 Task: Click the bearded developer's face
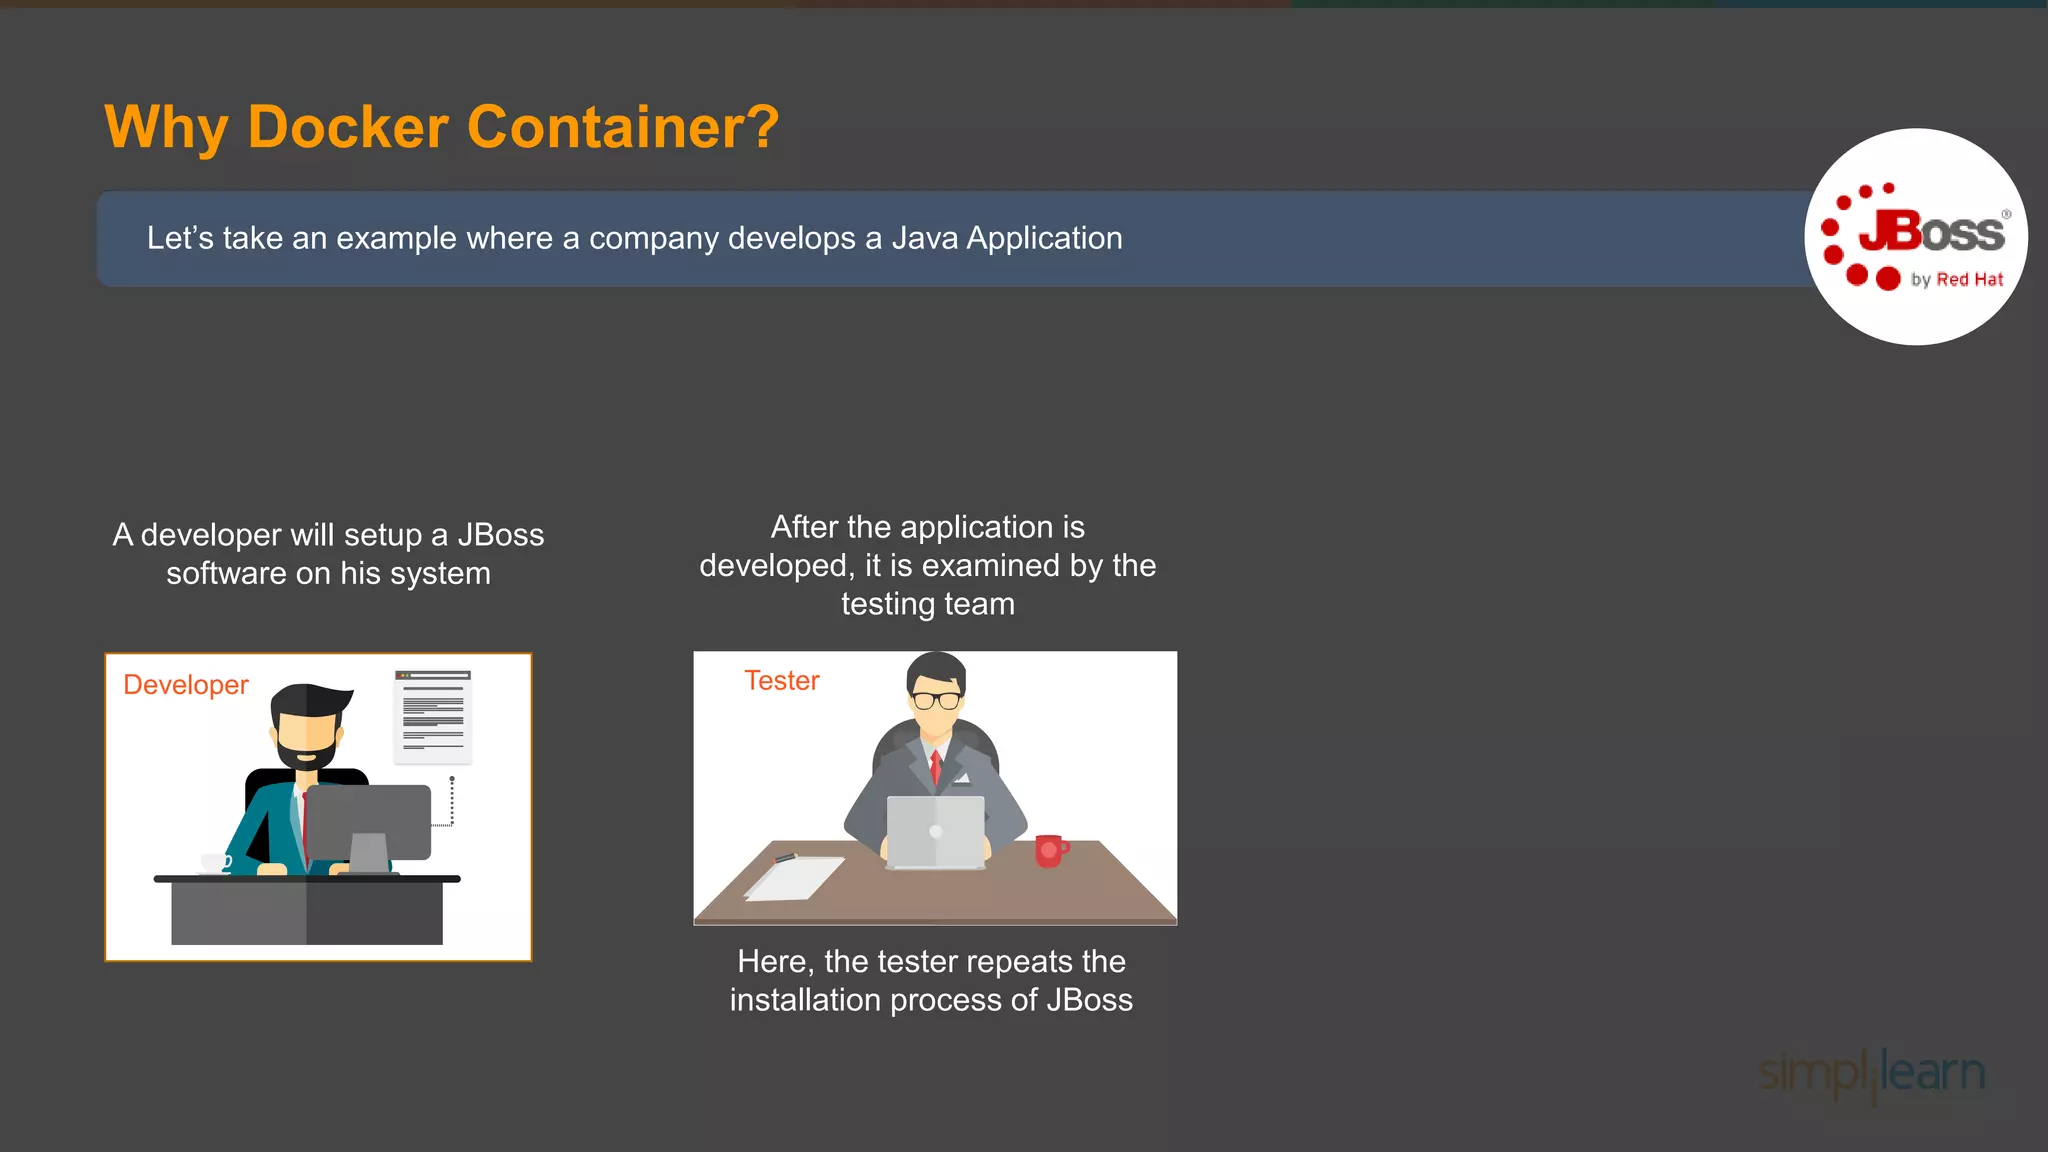tap(306, 733)
